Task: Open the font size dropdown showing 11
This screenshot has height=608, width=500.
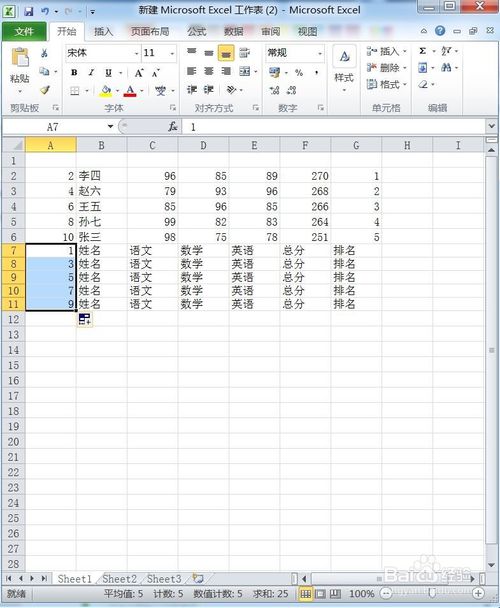Action: (172, 54)
